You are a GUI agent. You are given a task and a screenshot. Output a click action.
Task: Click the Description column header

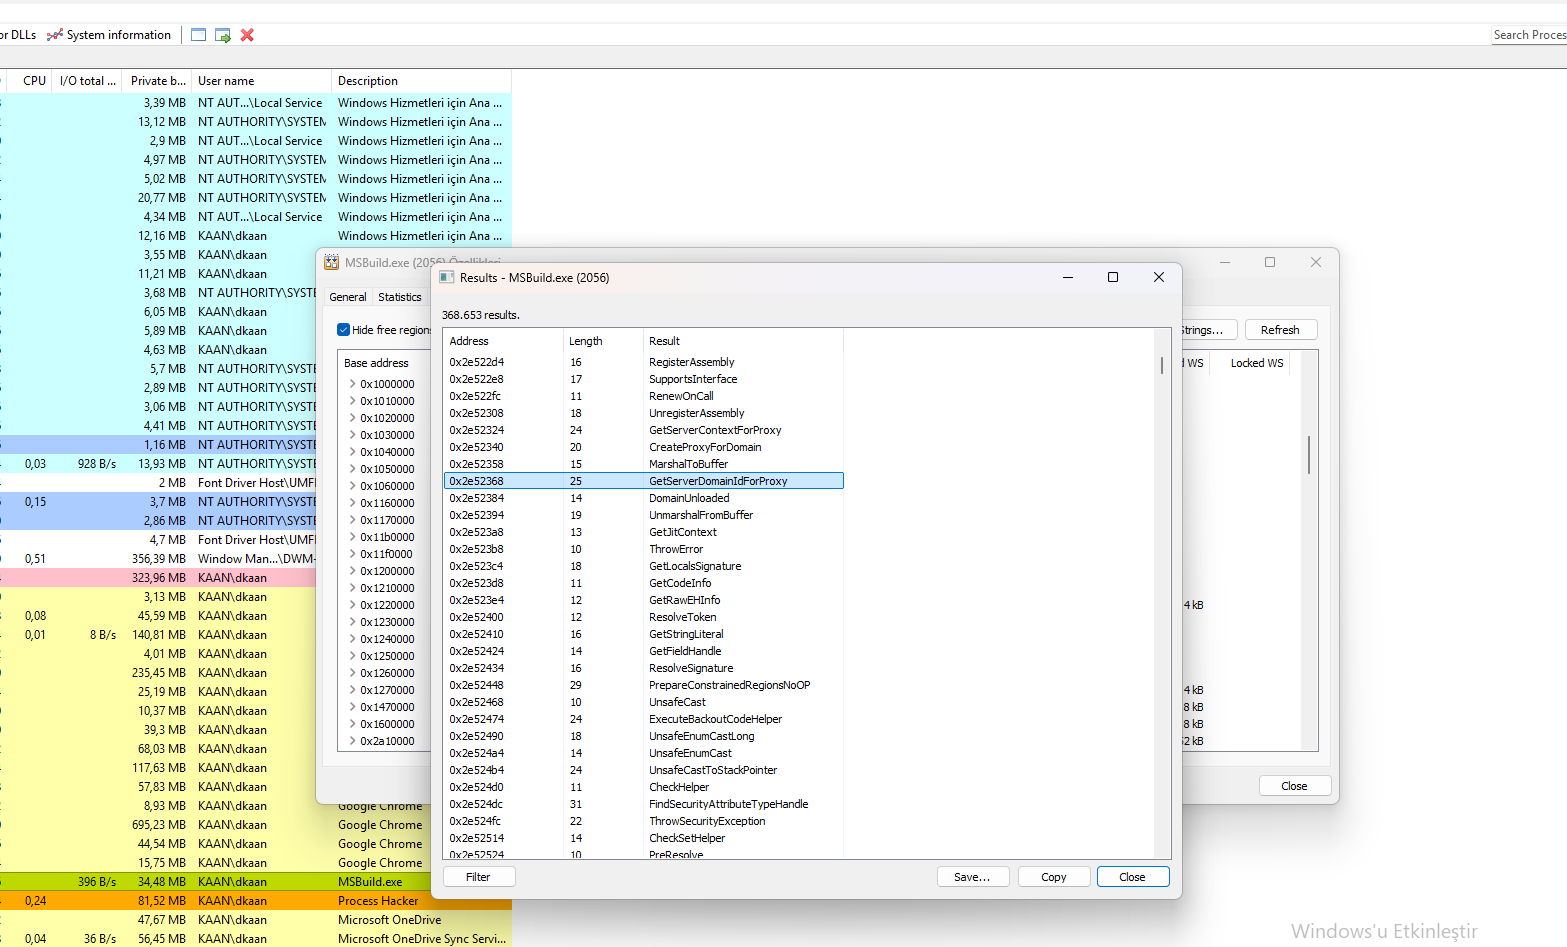(421, 81)
